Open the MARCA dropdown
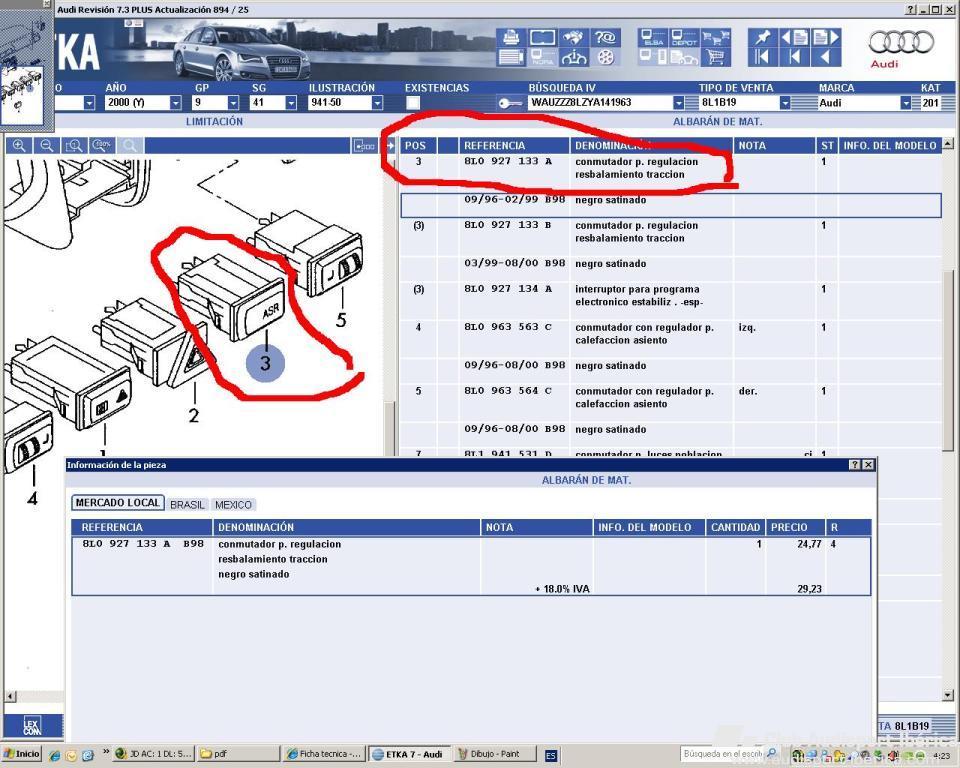 pyautogui.click(x=906, y=103)
